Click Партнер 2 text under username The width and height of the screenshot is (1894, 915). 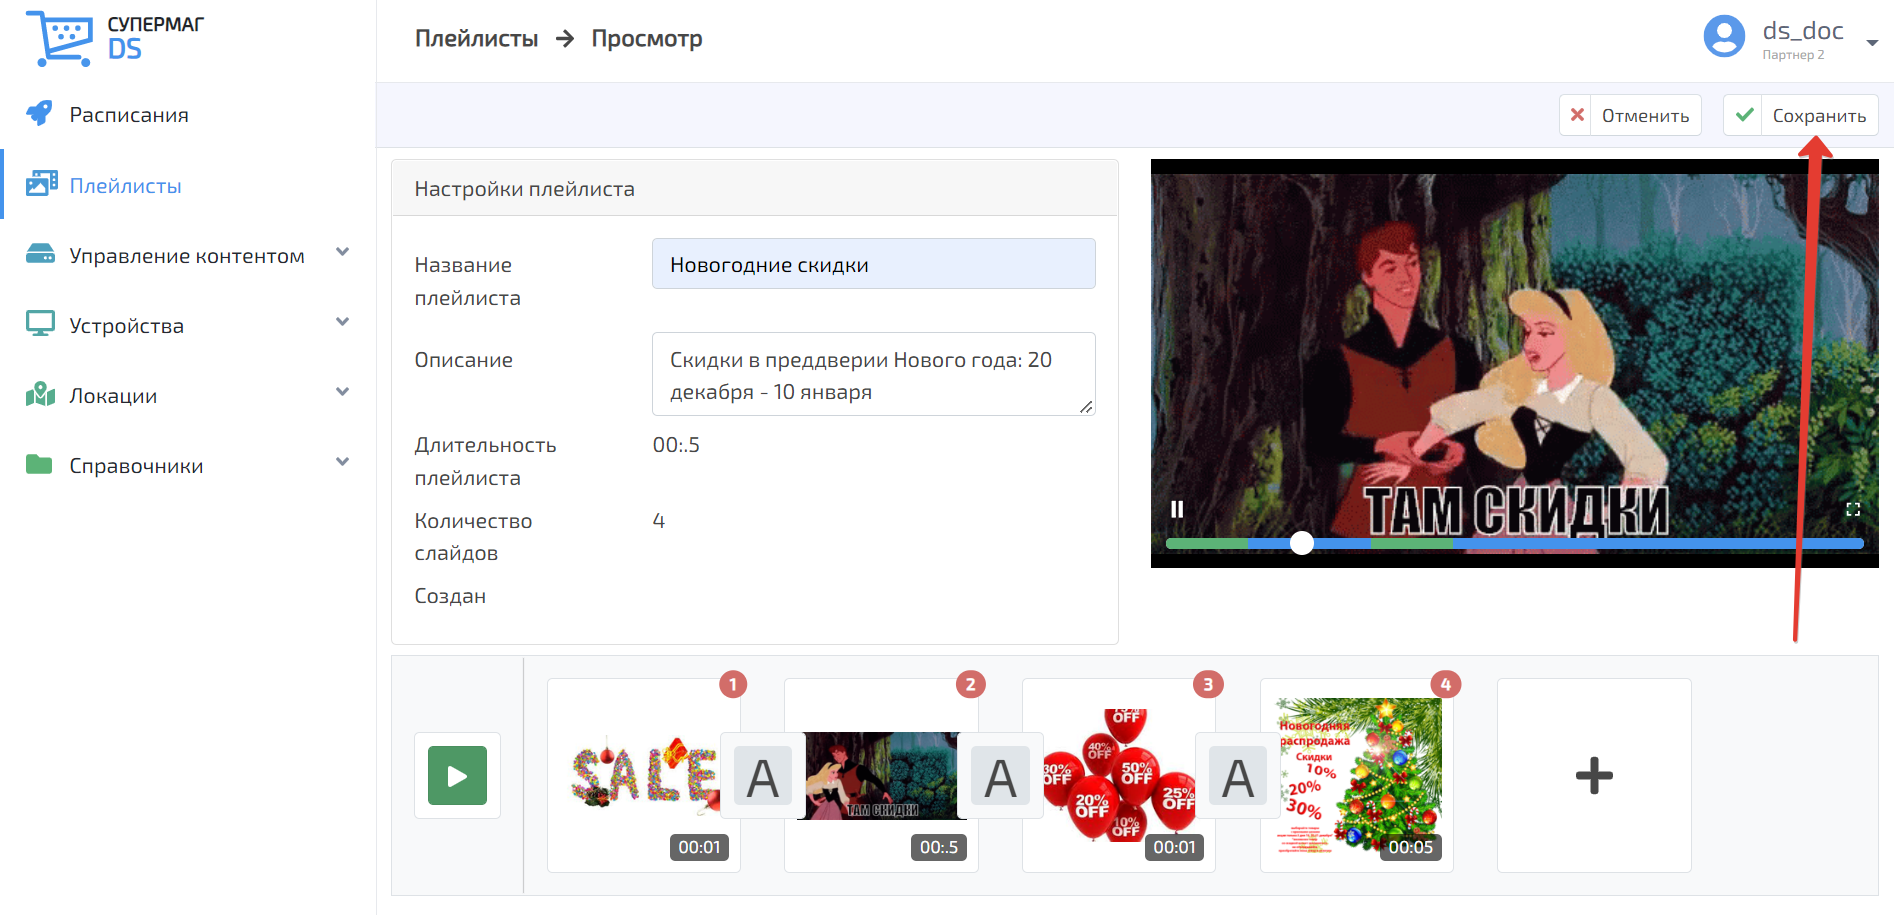pos(1793,55)
